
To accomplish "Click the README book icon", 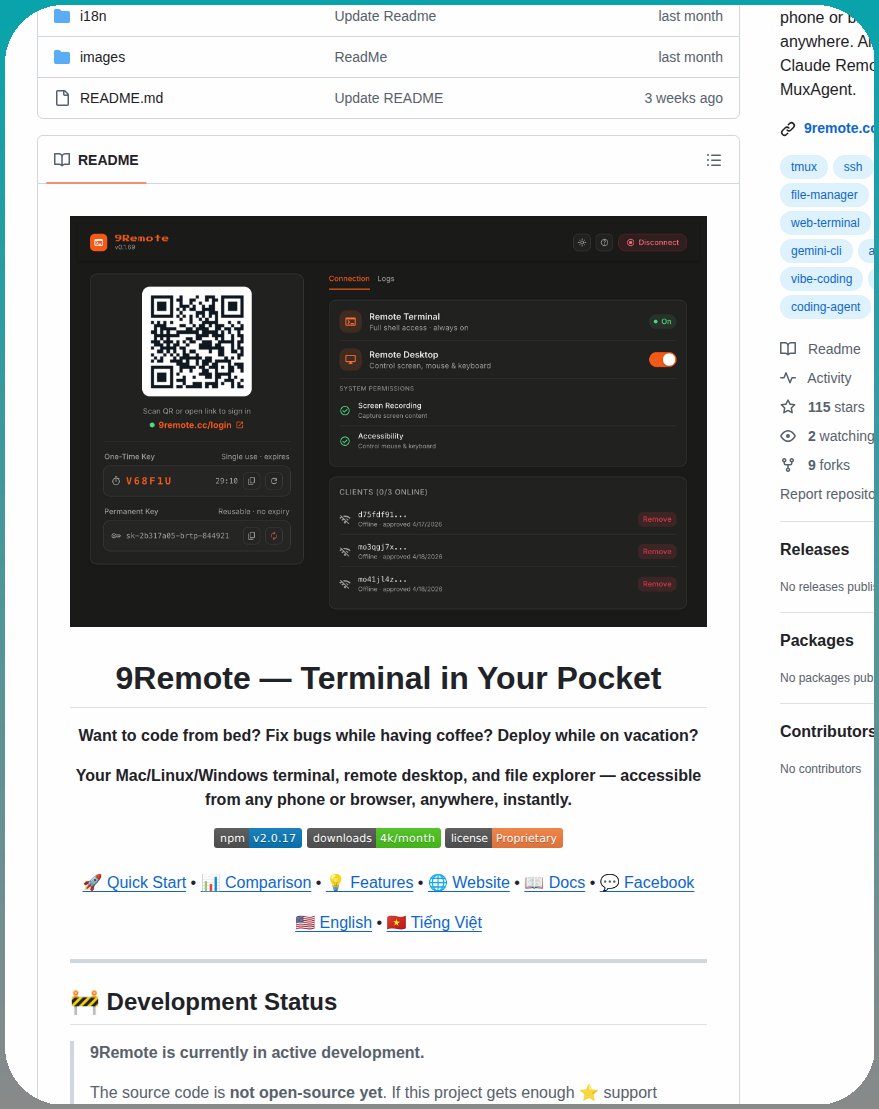I will (x=62, y=160).
